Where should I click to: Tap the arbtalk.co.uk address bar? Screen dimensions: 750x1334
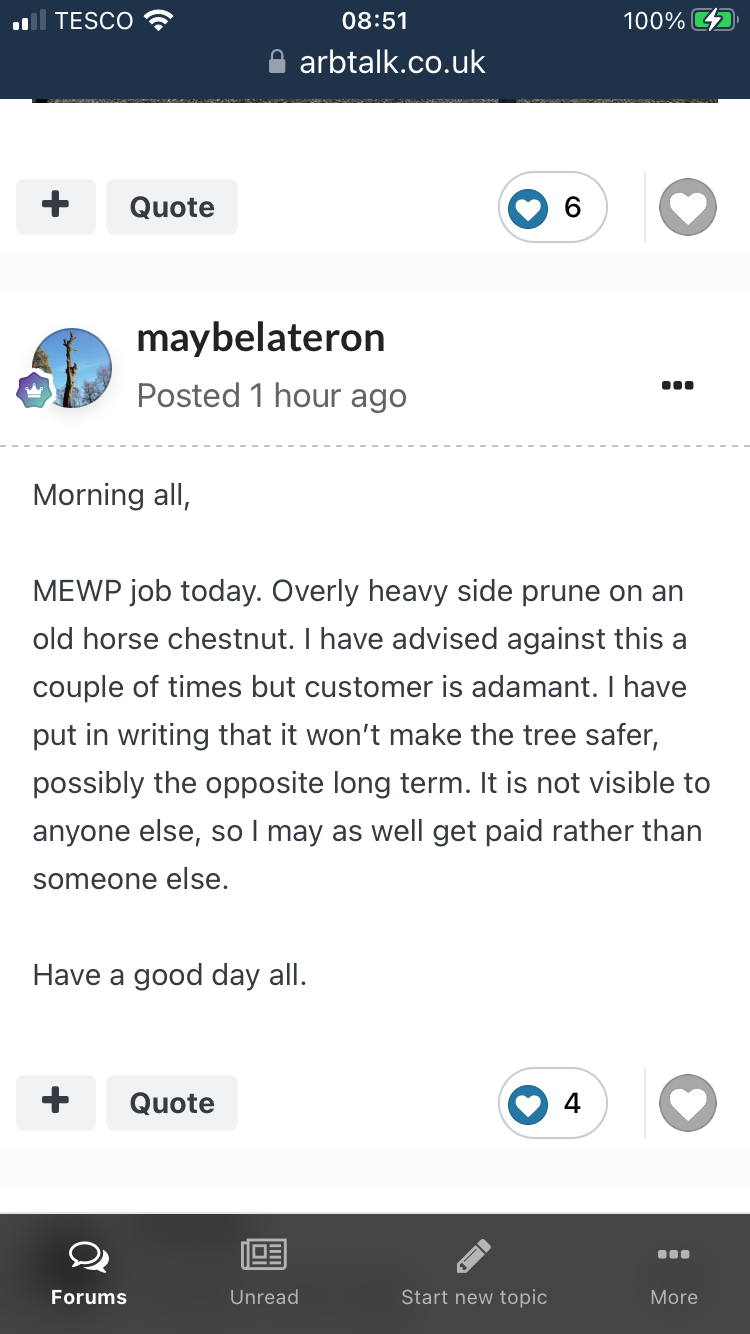click(x=375, y=63)
